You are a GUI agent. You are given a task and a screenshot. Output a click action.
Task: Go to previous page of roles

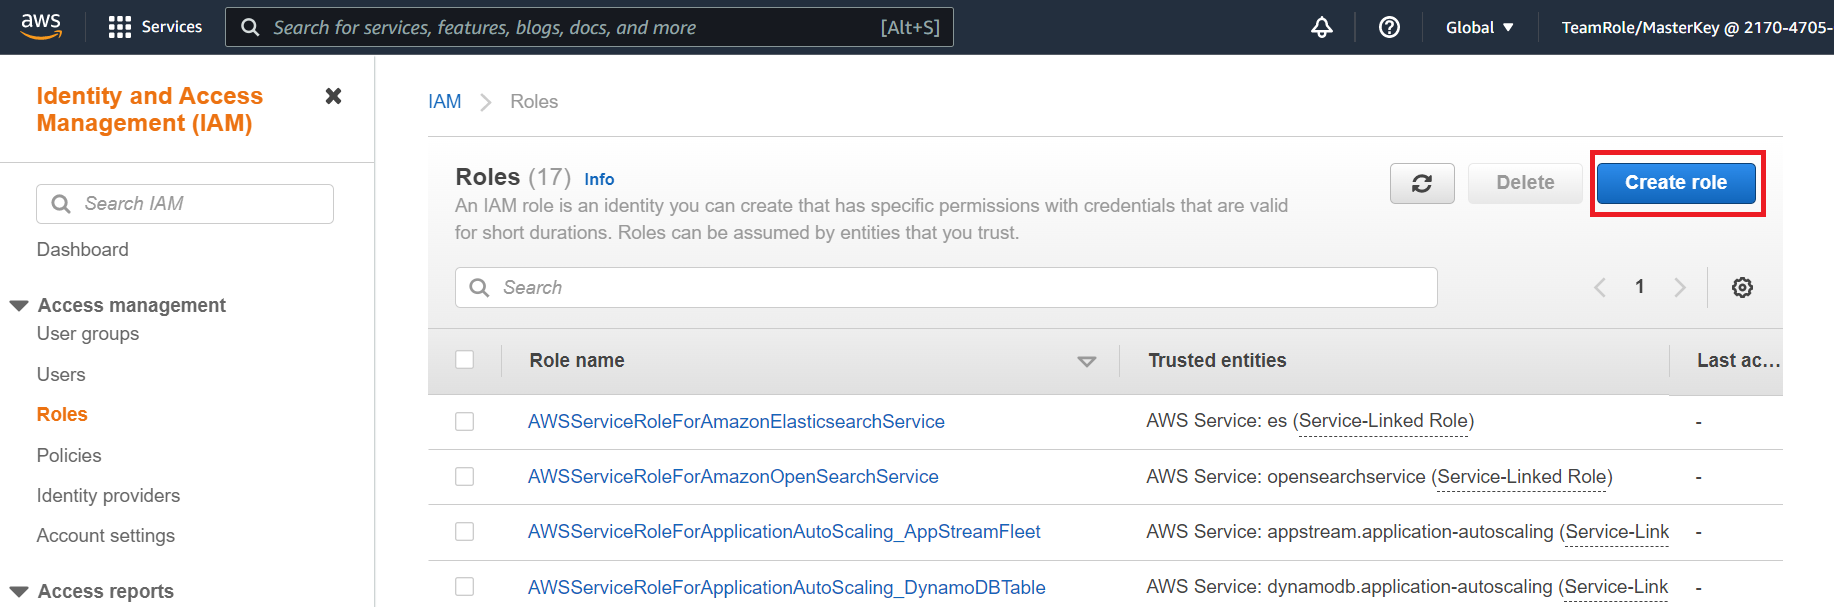(x=1600, y=288)
